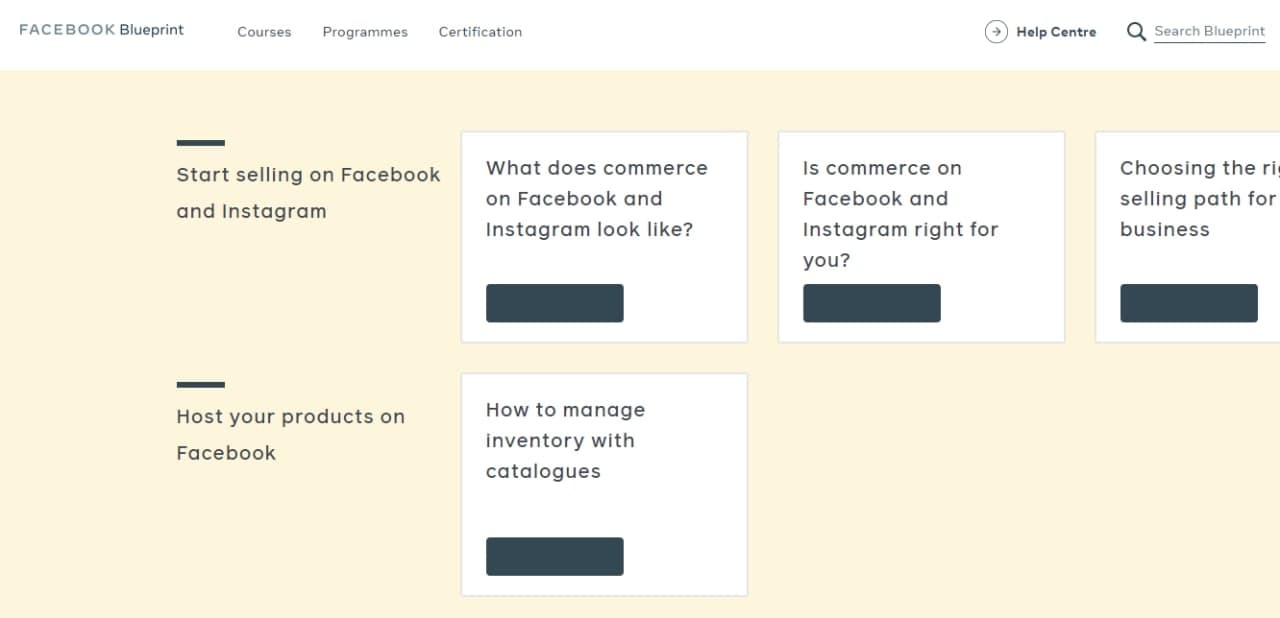The image size is (1280, 618).
Task: Click the magnifying glass search icon
Action: pyautogui.click(x=1136, y=32)
